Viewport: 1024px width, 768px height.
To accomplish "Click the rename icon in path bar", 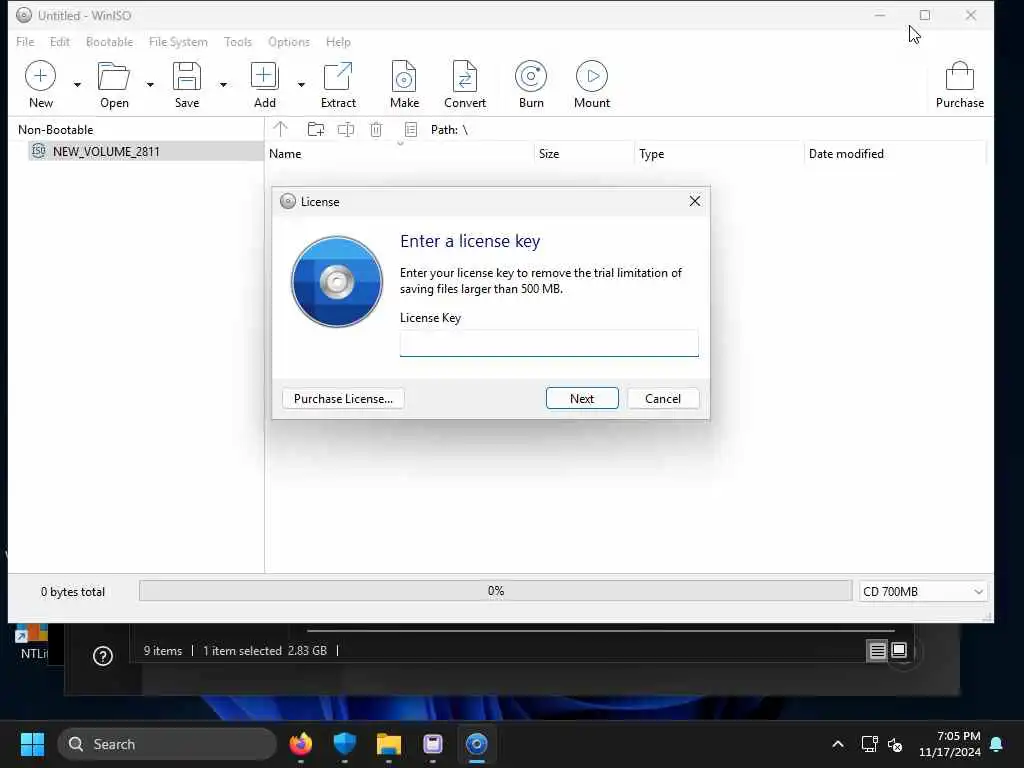I will coord(346,129).
